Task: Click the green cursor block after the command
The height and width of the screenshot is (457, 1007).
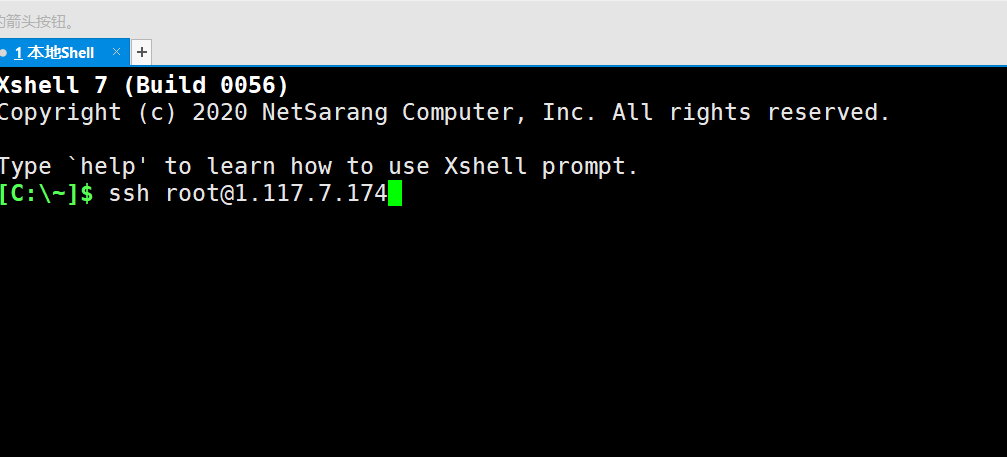Action: [394, 193]
